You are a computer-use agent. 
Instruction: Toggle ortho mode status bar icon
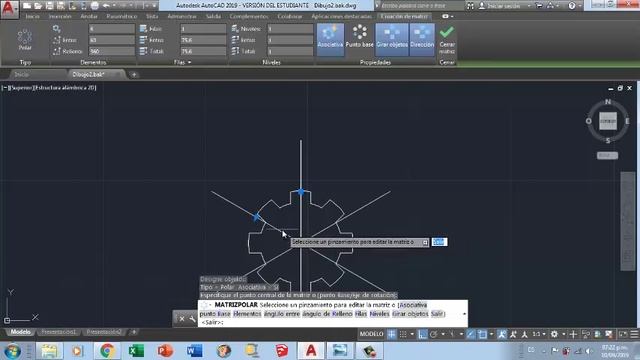pyautogui.click(x=422, y=334)
